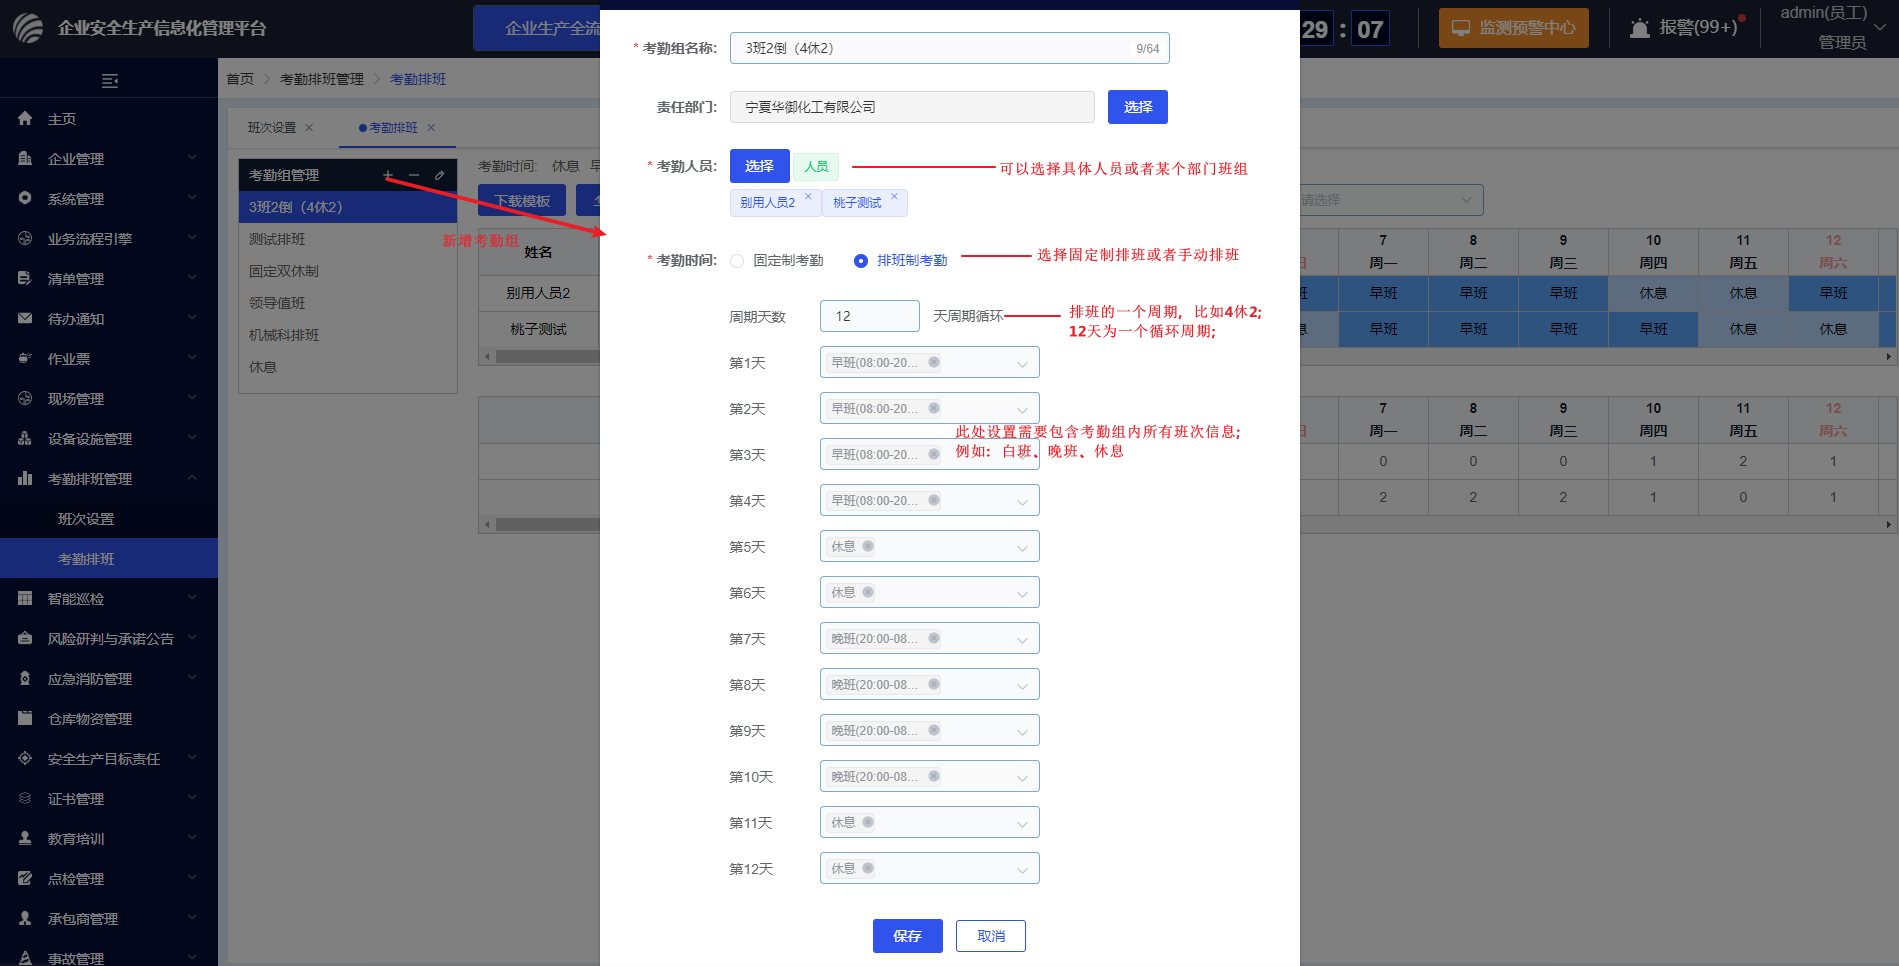Select the 领导值班 attendance group
This screenshot has height=966, width=1899.
(348, 303)
